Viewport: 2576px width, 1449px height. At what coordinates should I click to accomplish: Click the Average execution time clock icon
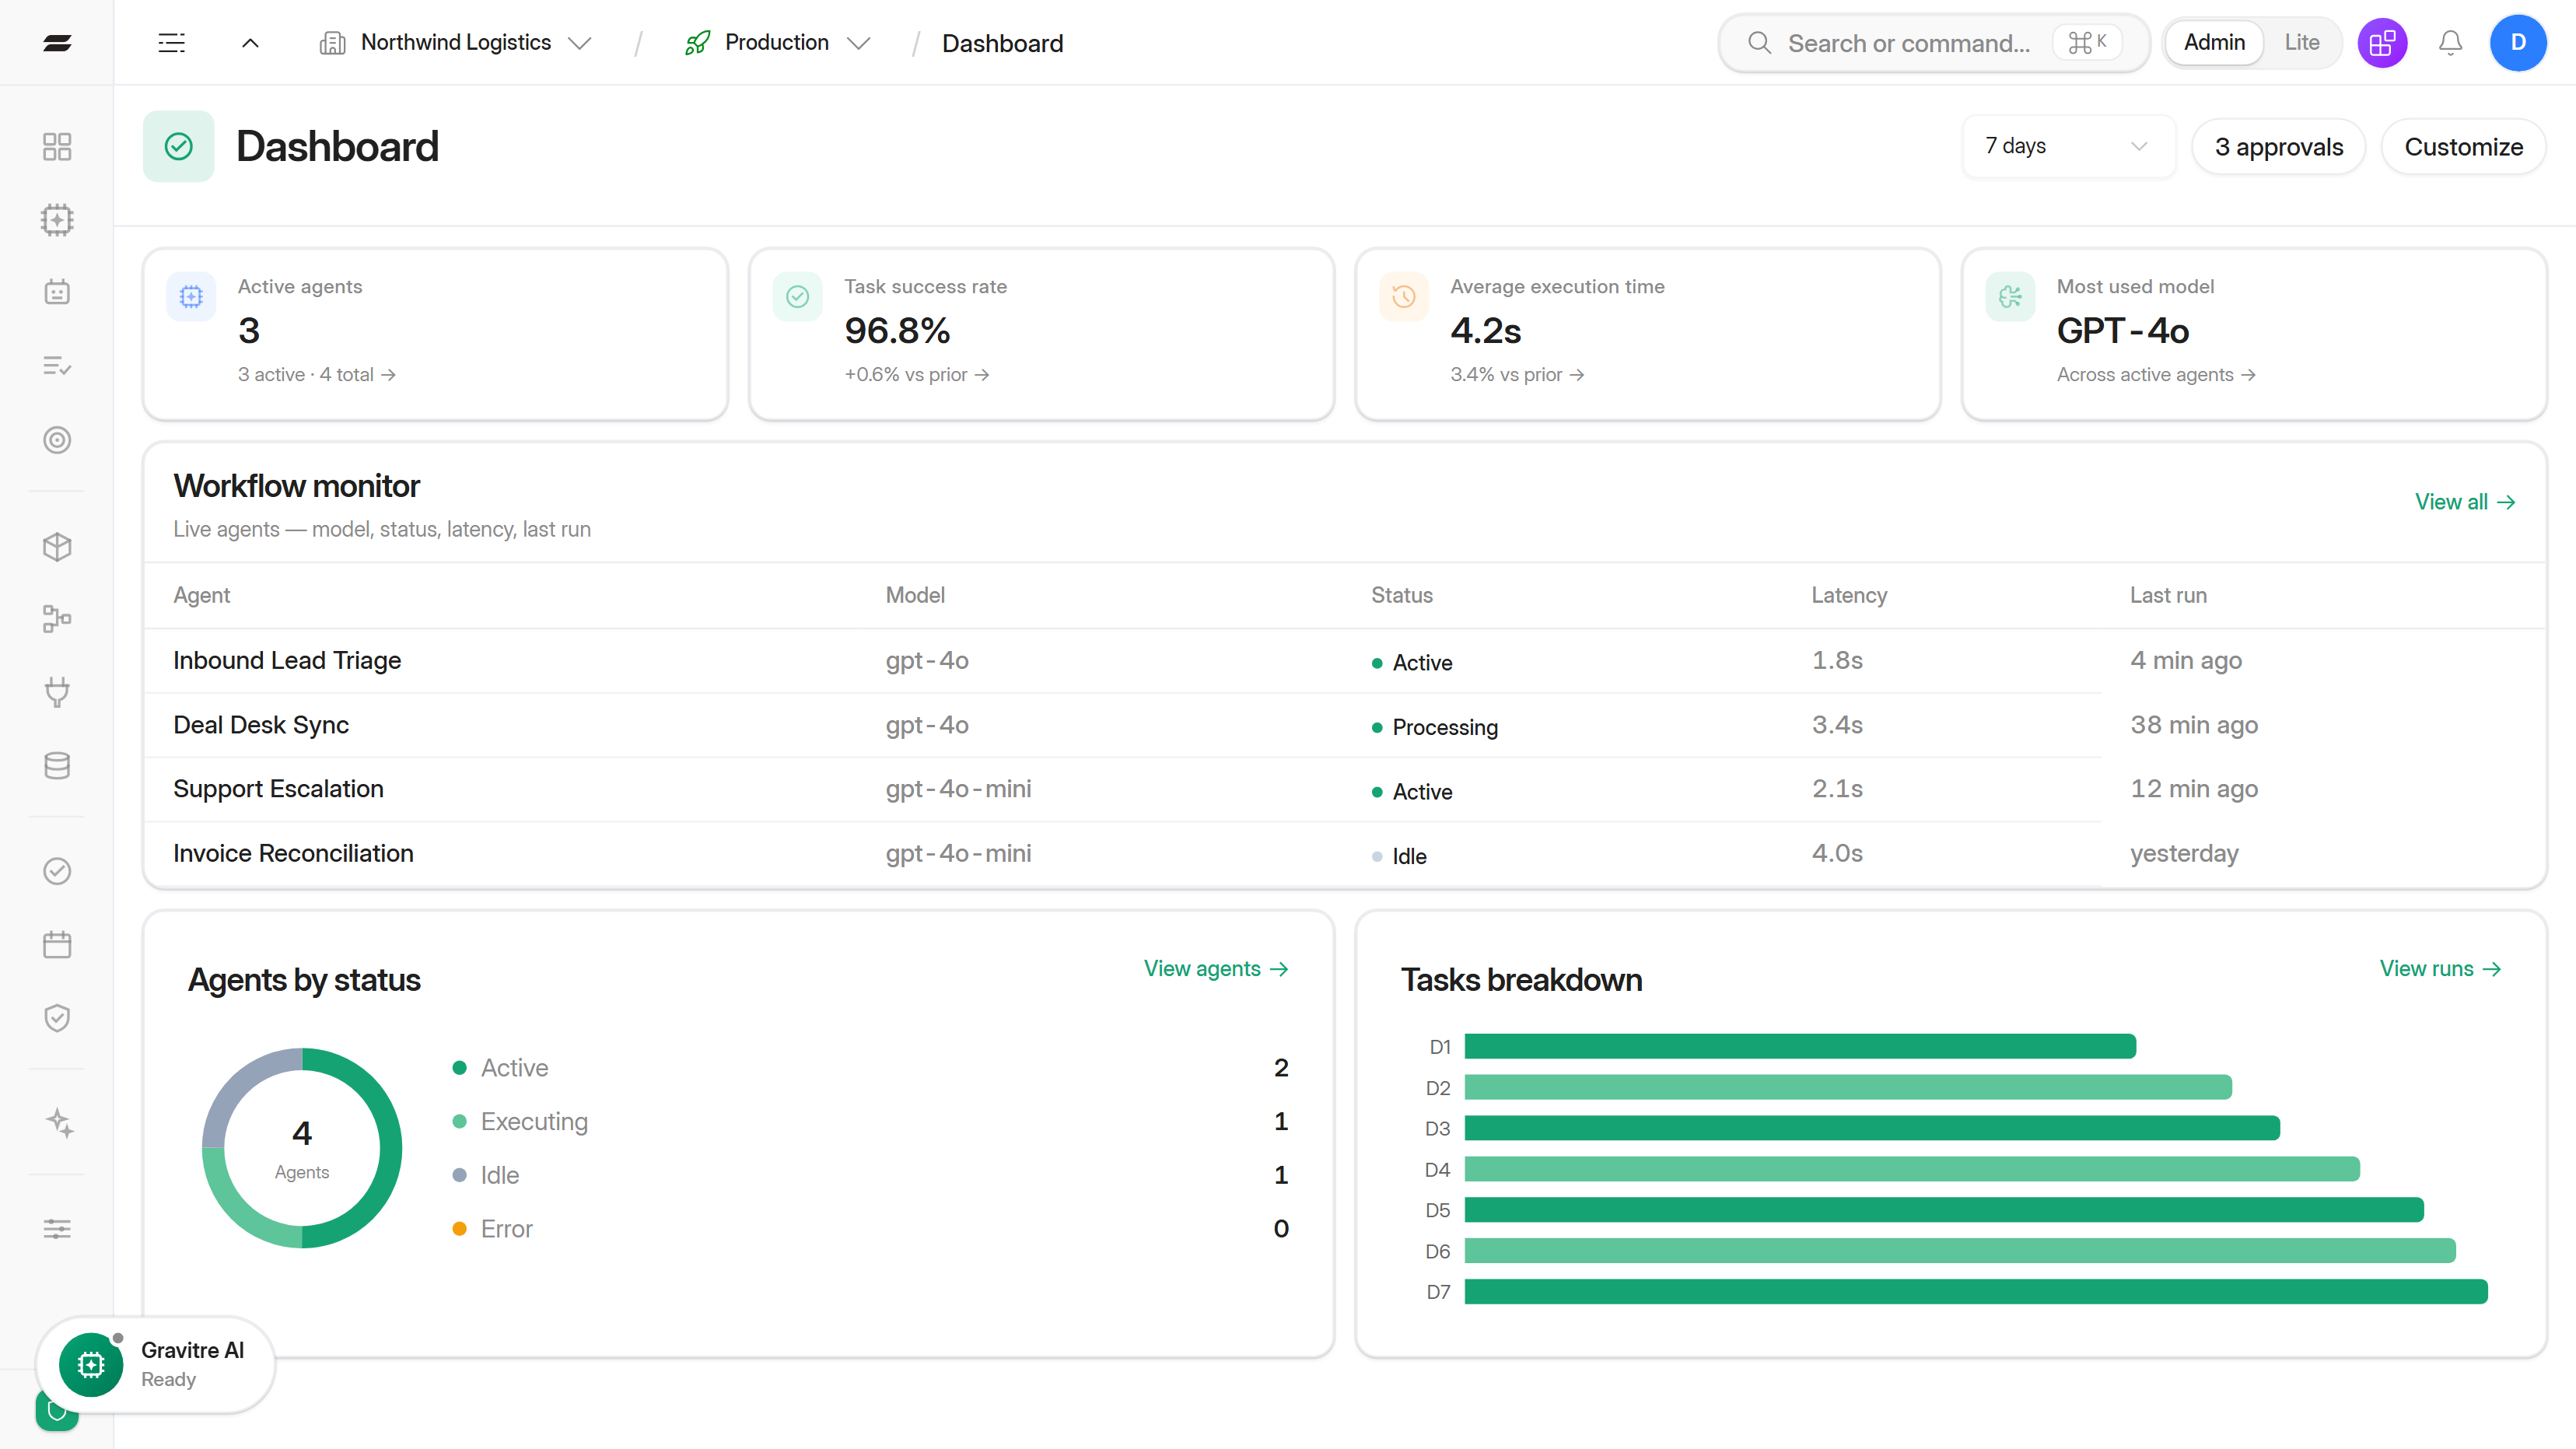pyautogui.click(x=1403, y=297)
